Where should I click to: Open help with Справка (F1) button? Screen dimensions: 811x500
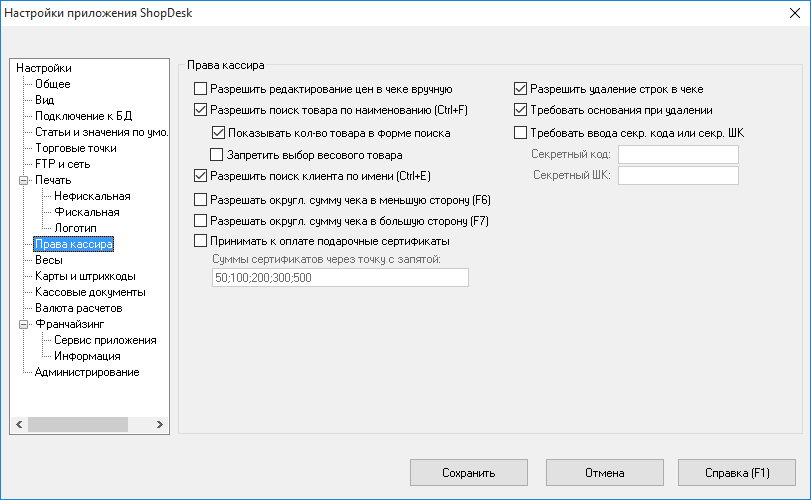(x=736, y=473)
